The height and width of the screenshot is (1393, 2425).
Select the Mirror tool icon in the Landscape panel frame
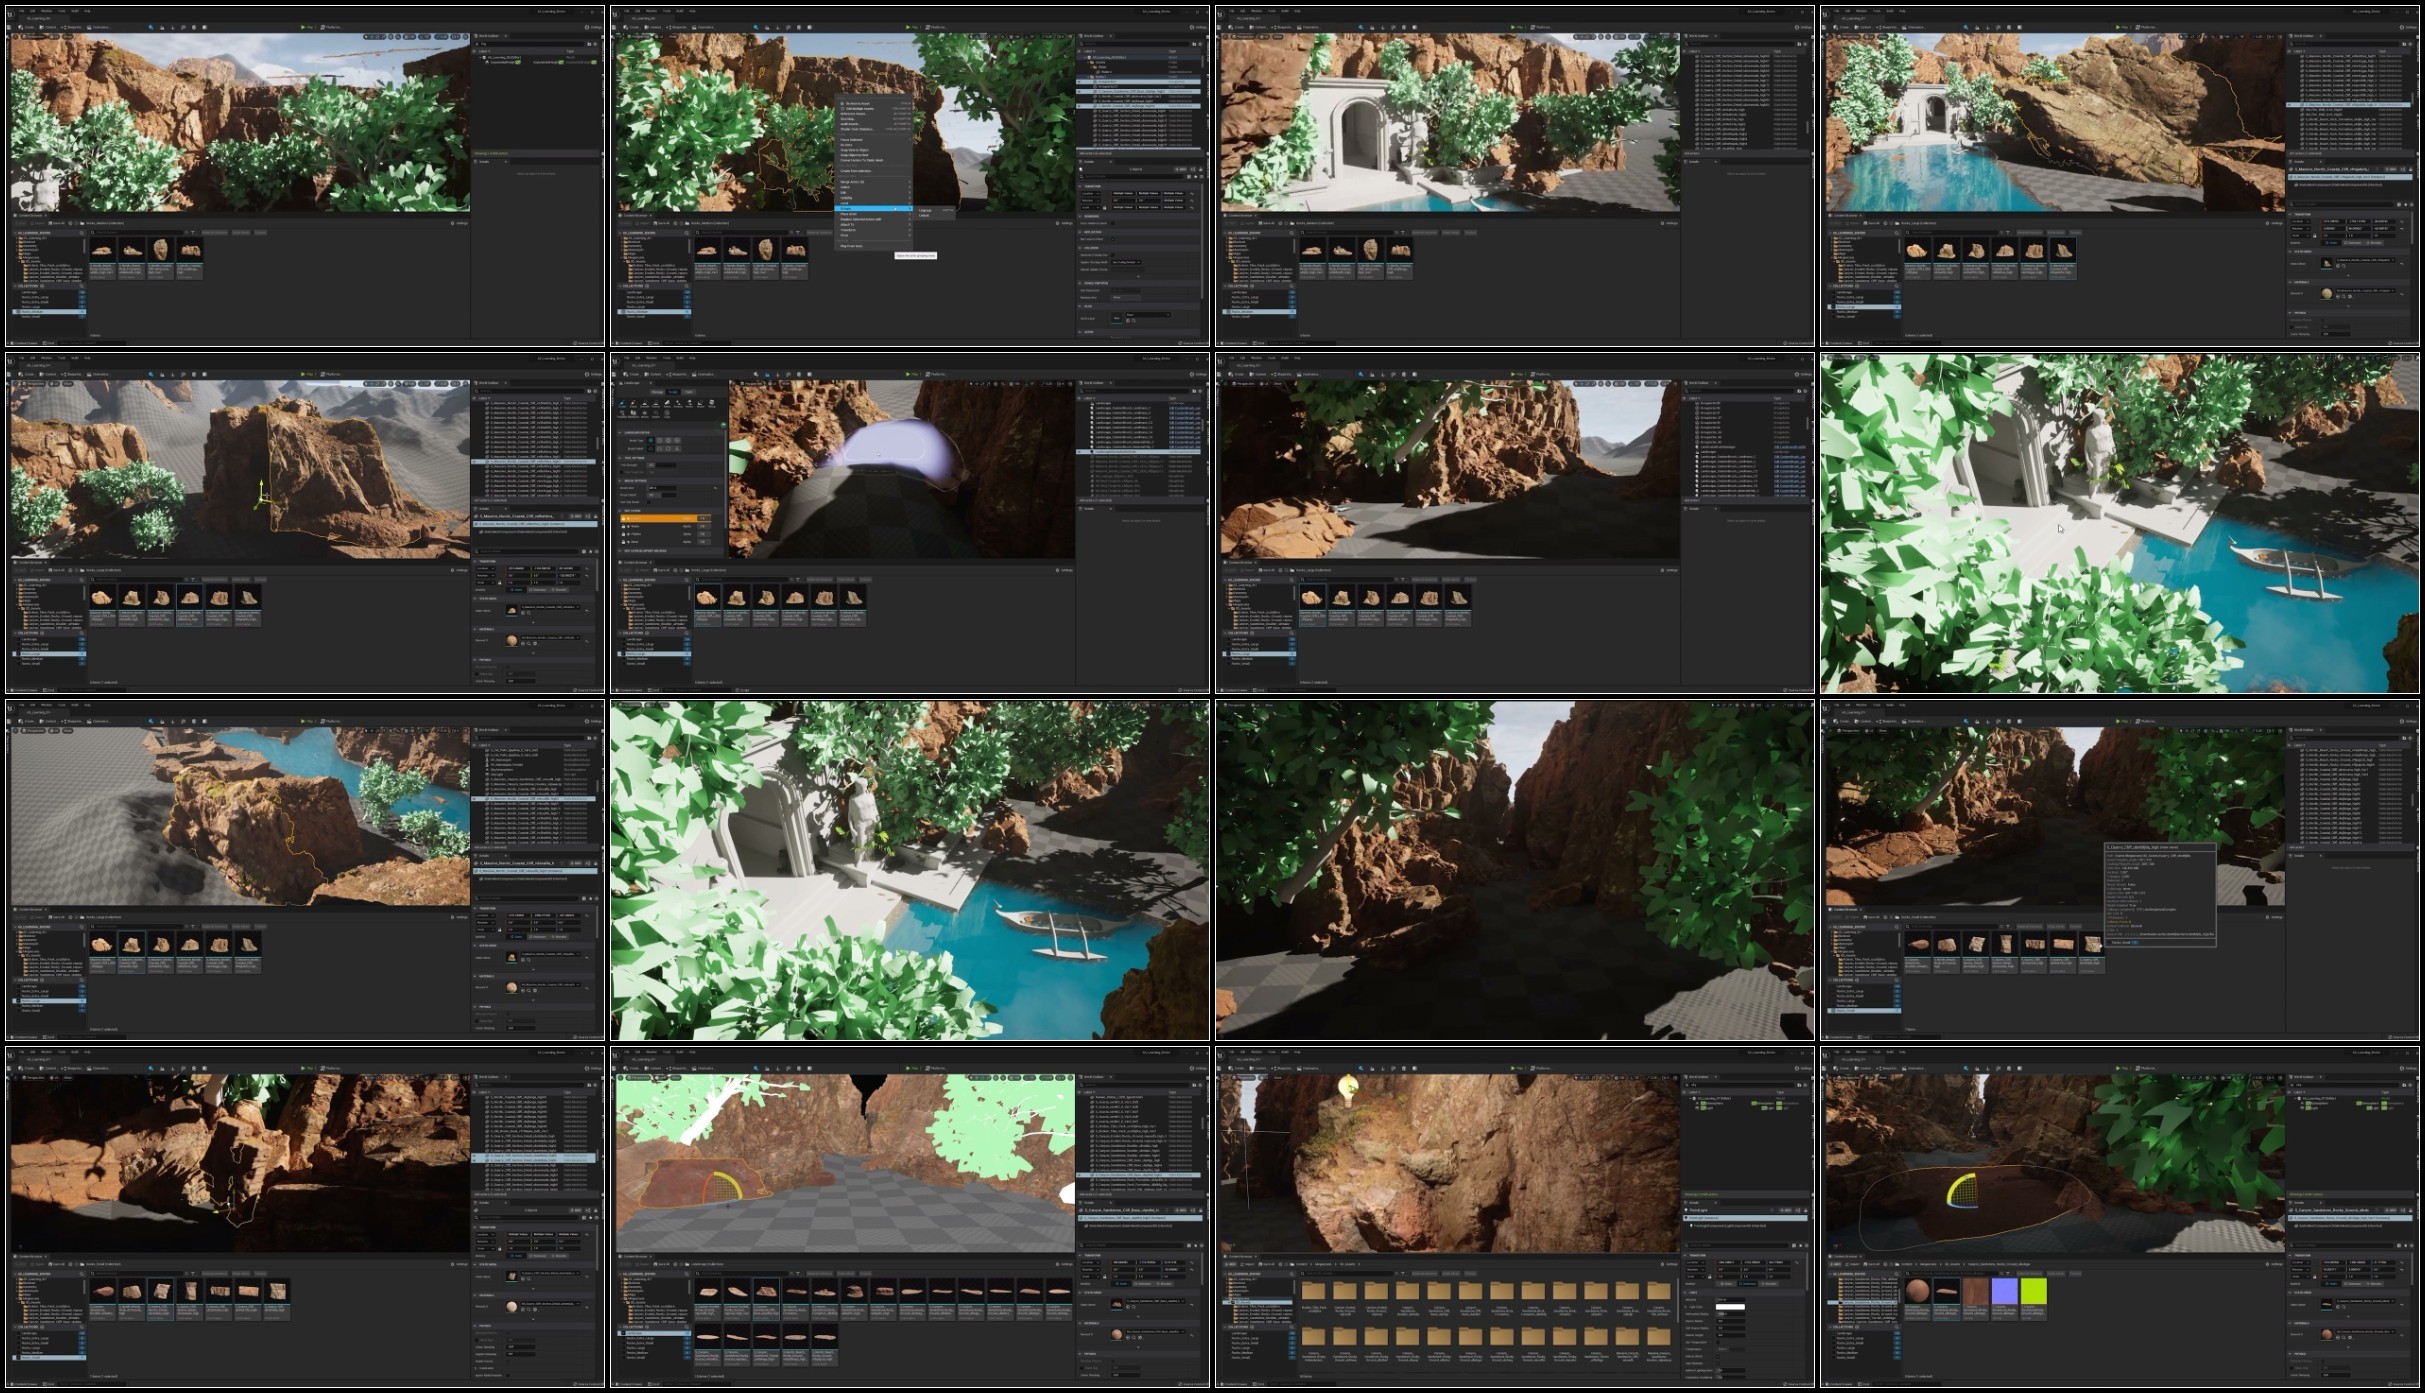click(x=644, y=414)
